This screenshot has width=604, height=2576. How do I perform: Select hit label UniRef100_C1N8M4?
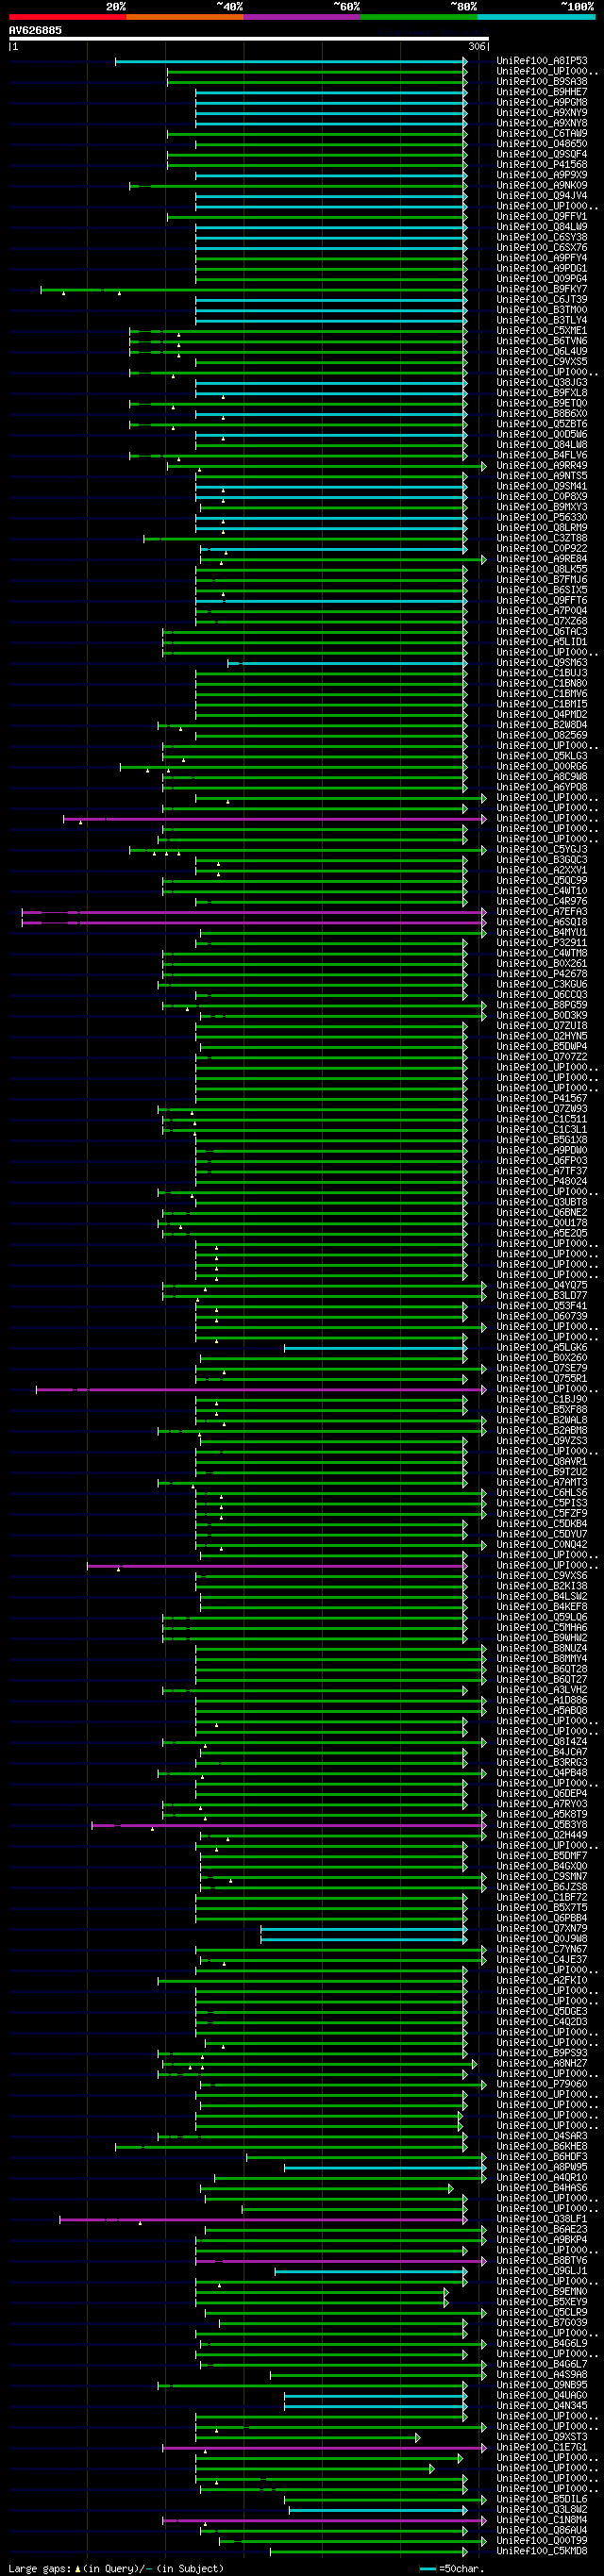coord(542,2519)
